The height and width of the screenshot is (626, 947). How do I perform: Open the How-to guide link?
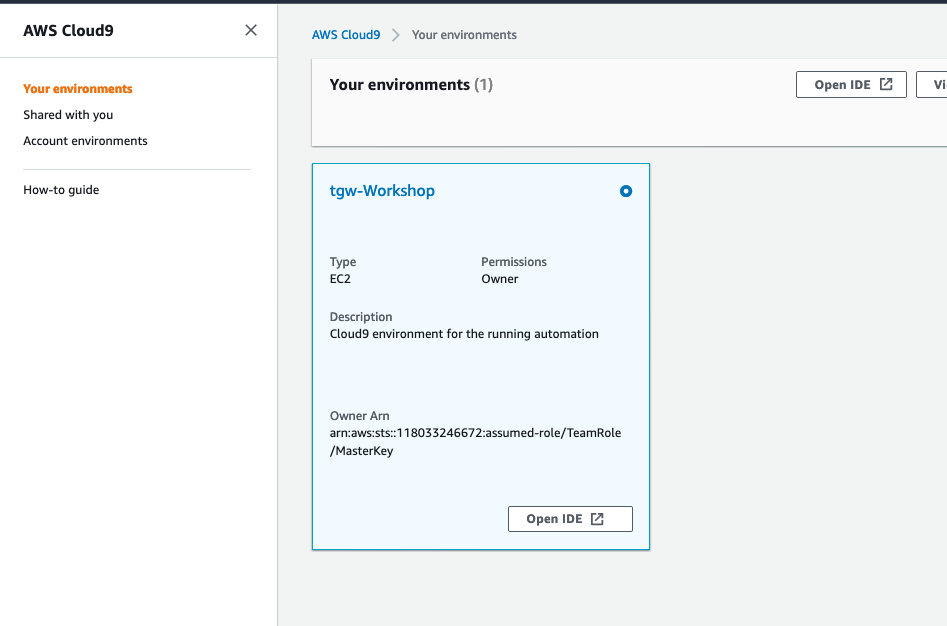(x=61, y=190)
